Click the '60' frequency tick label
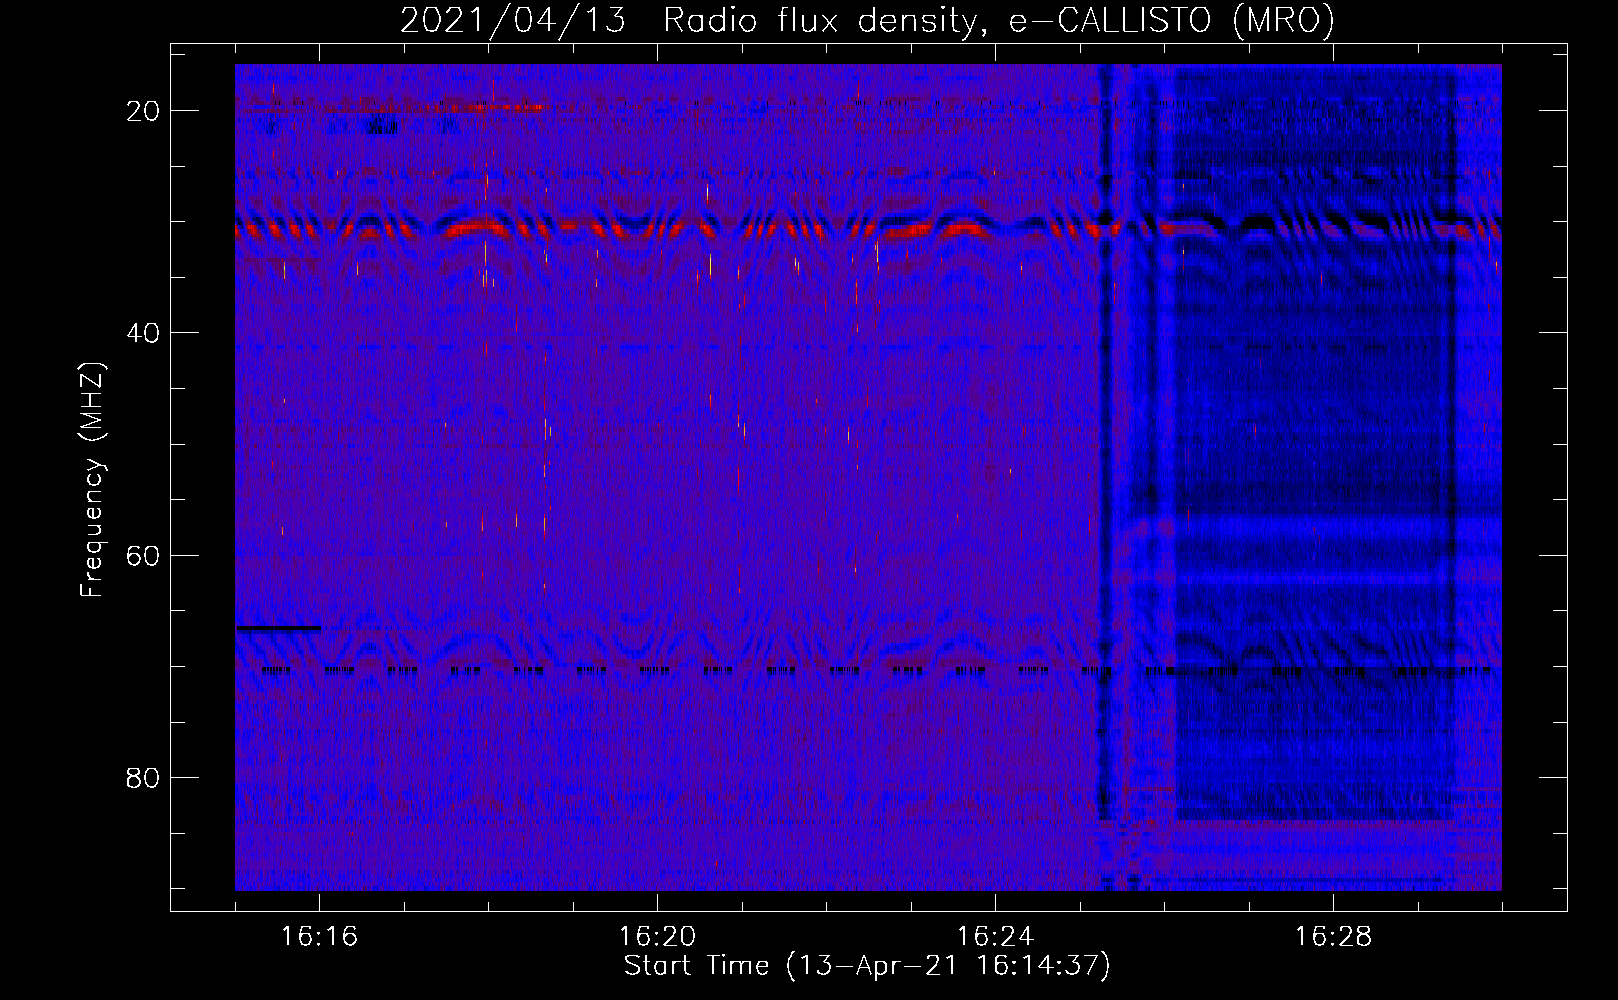 [x=143, y=556]
